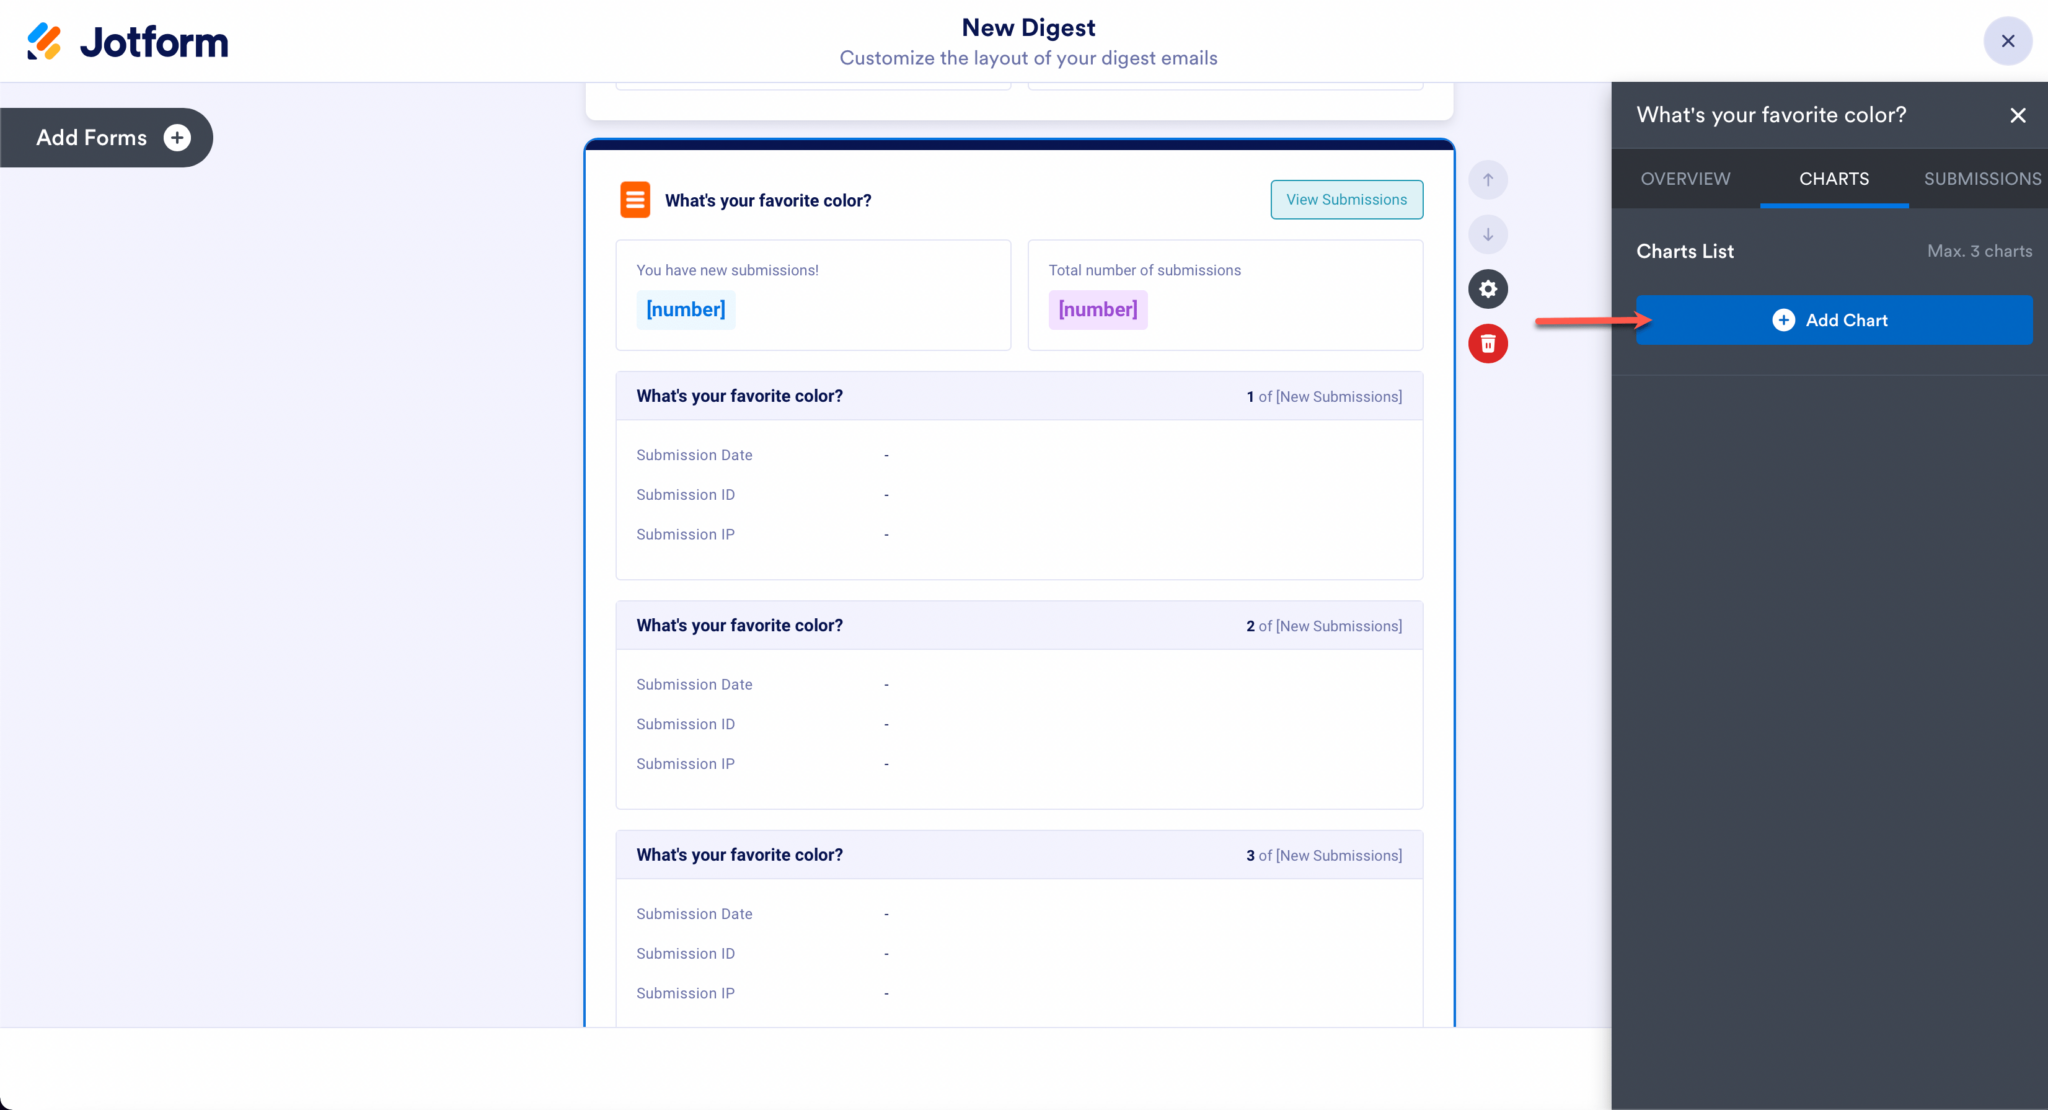
Task: Click the Jotform logo
Action: click(x=126, y=41)
